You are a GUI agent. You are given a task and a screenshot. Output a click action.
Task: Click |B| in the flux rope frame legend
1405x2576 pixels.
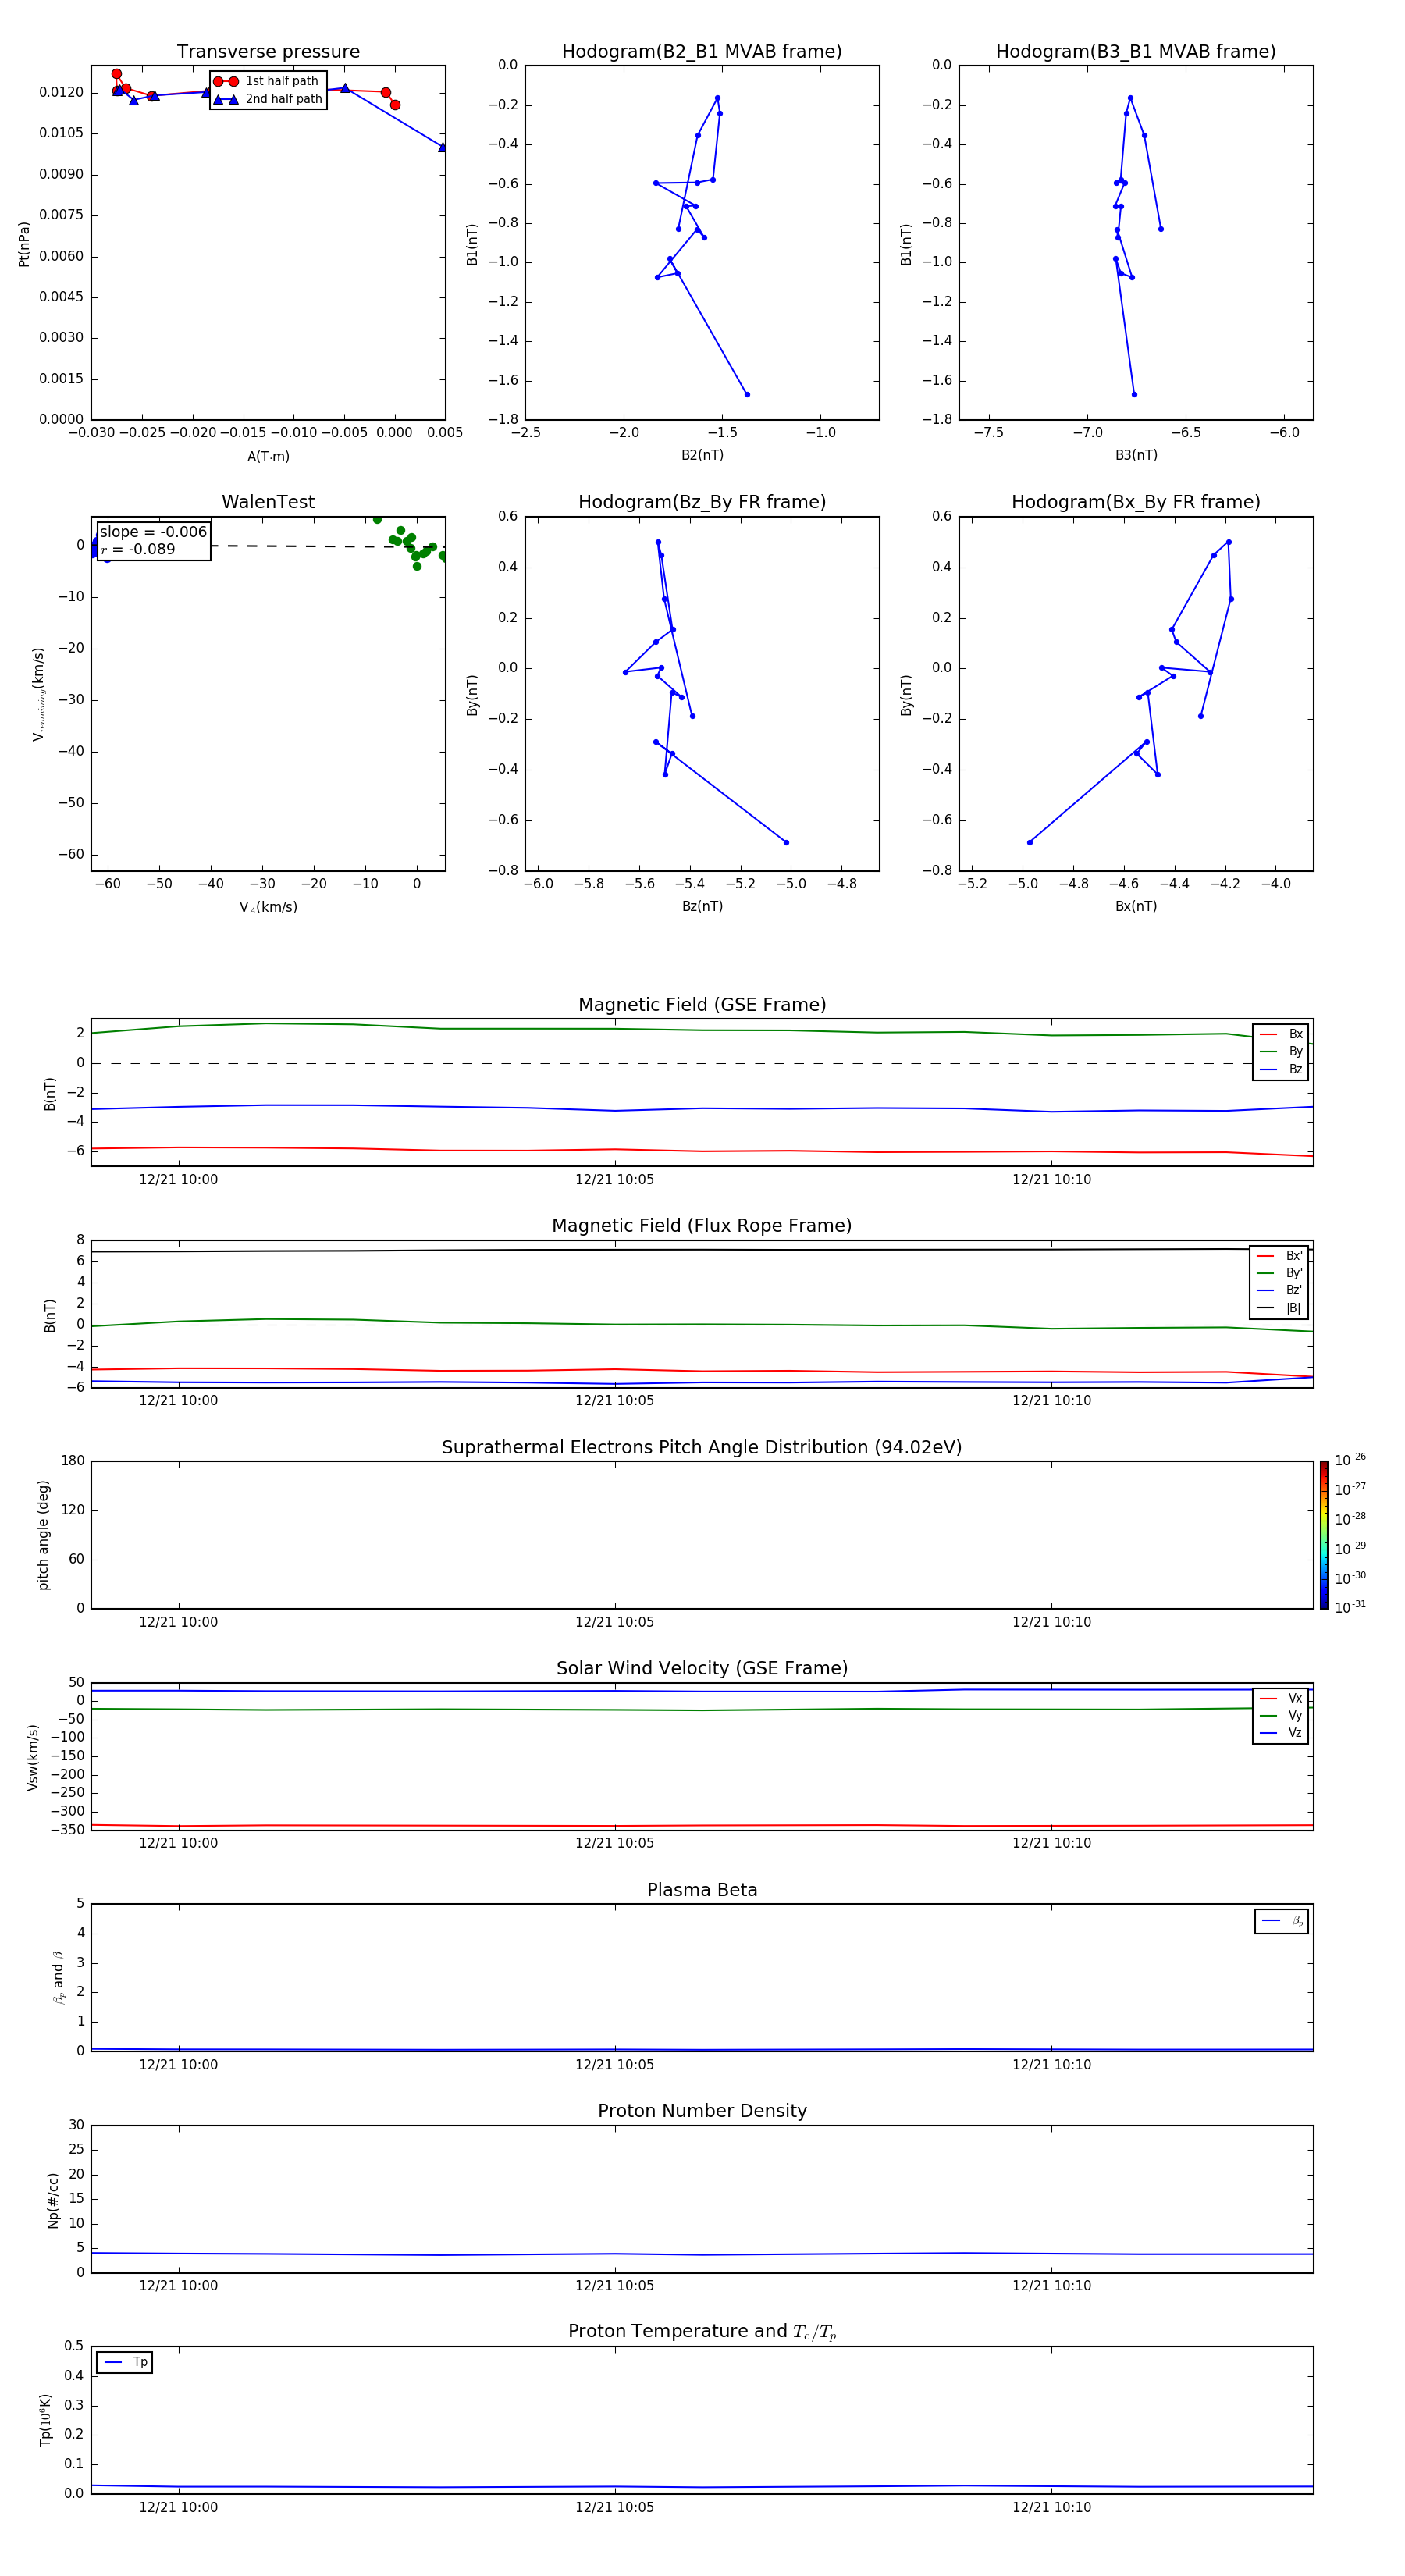tap(1279, 1308)
